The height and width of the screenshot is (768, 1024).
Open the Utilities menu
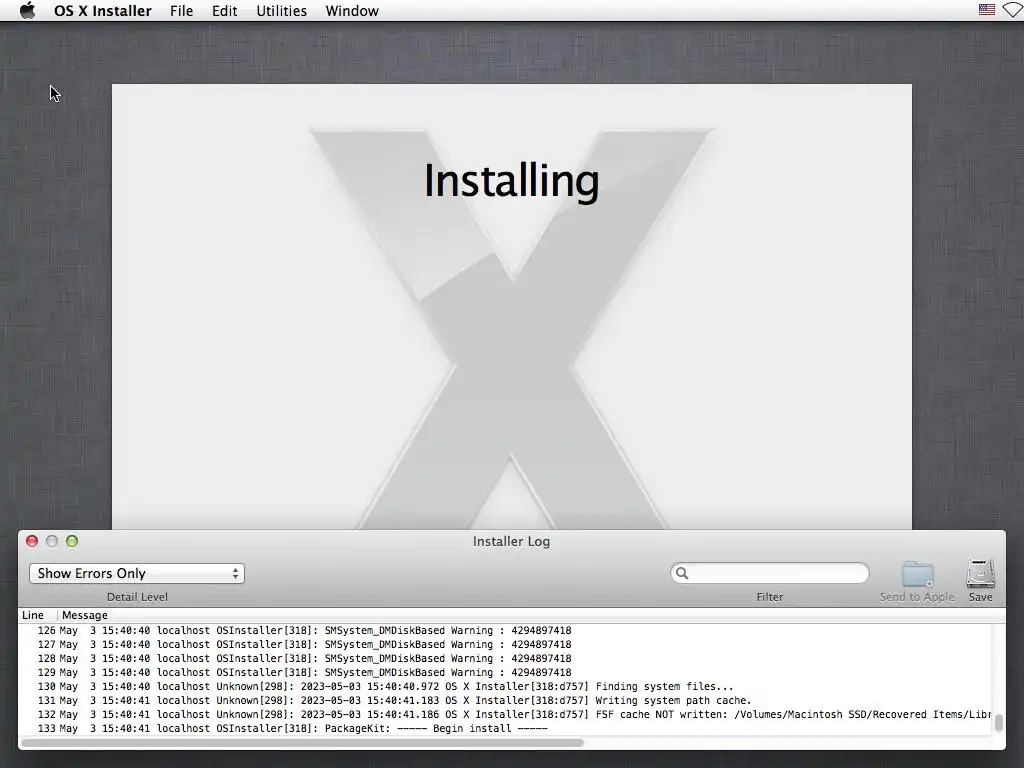(x=281, y=11)
